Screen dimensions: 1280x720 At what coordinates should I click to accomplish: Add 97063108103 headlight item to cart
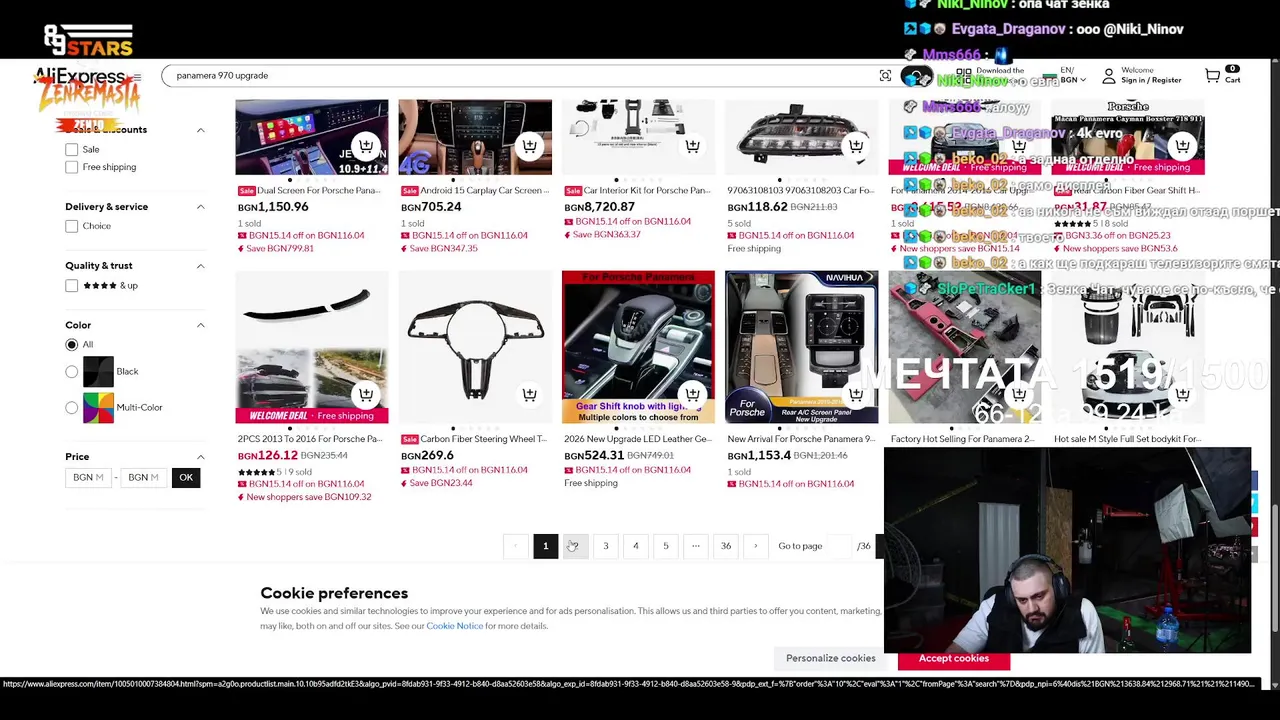click(855, 146)
